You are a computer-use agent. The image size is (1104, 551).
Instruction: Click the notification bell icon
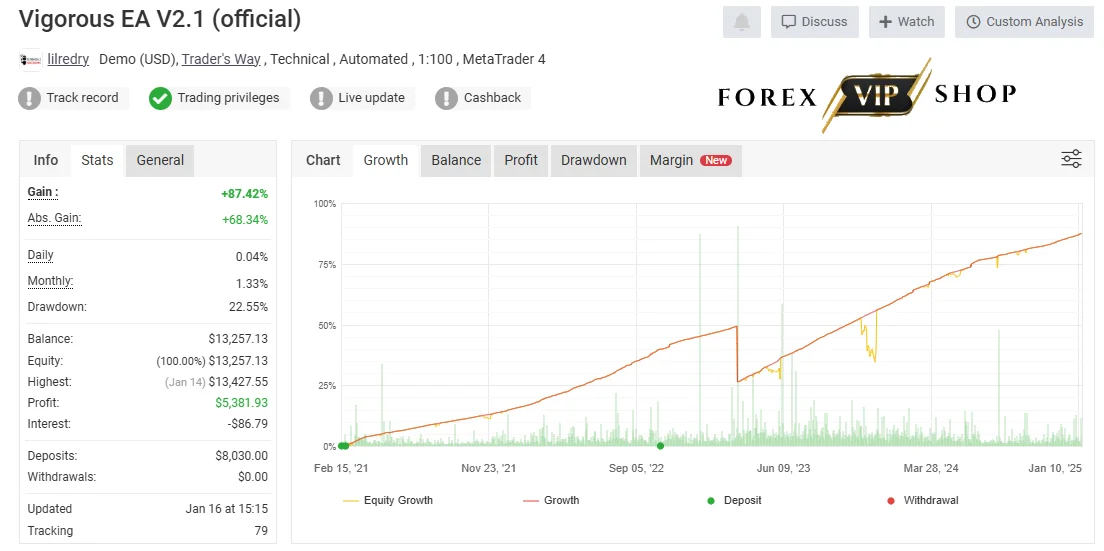pos(742,22)
